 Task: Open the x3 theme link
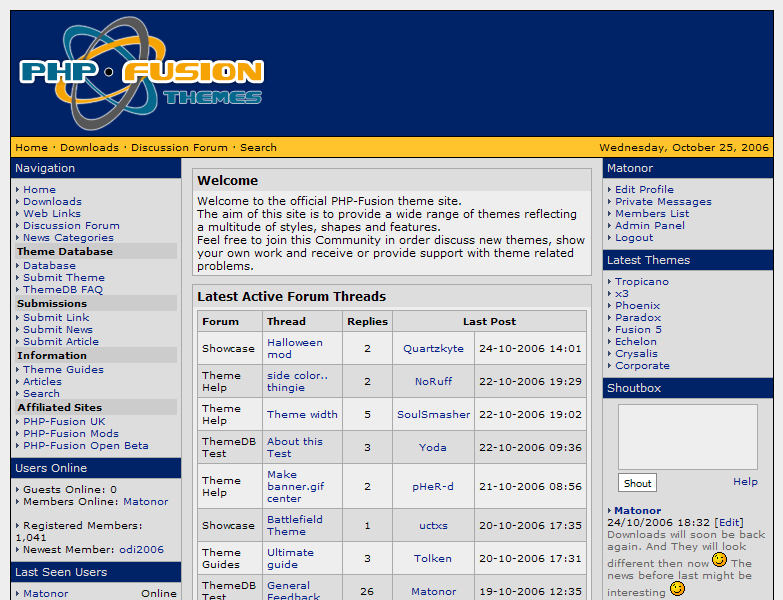[622, 294]
